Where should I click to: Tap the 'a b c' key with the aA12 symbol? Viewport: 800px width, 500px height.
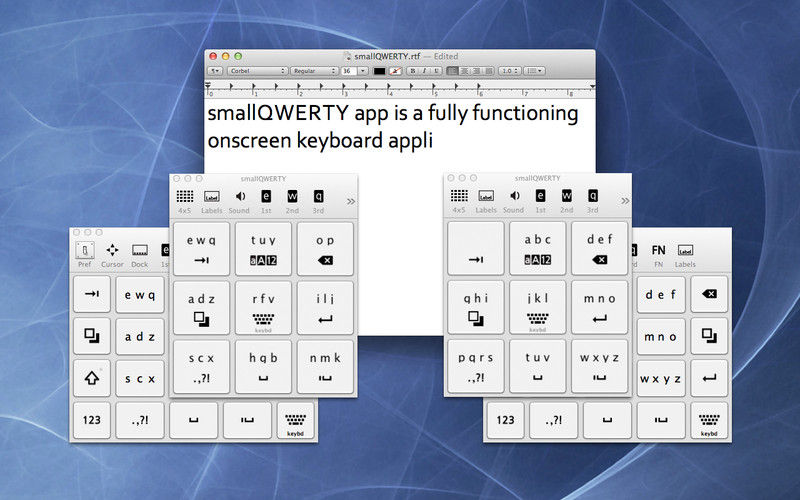coord(538,248)
